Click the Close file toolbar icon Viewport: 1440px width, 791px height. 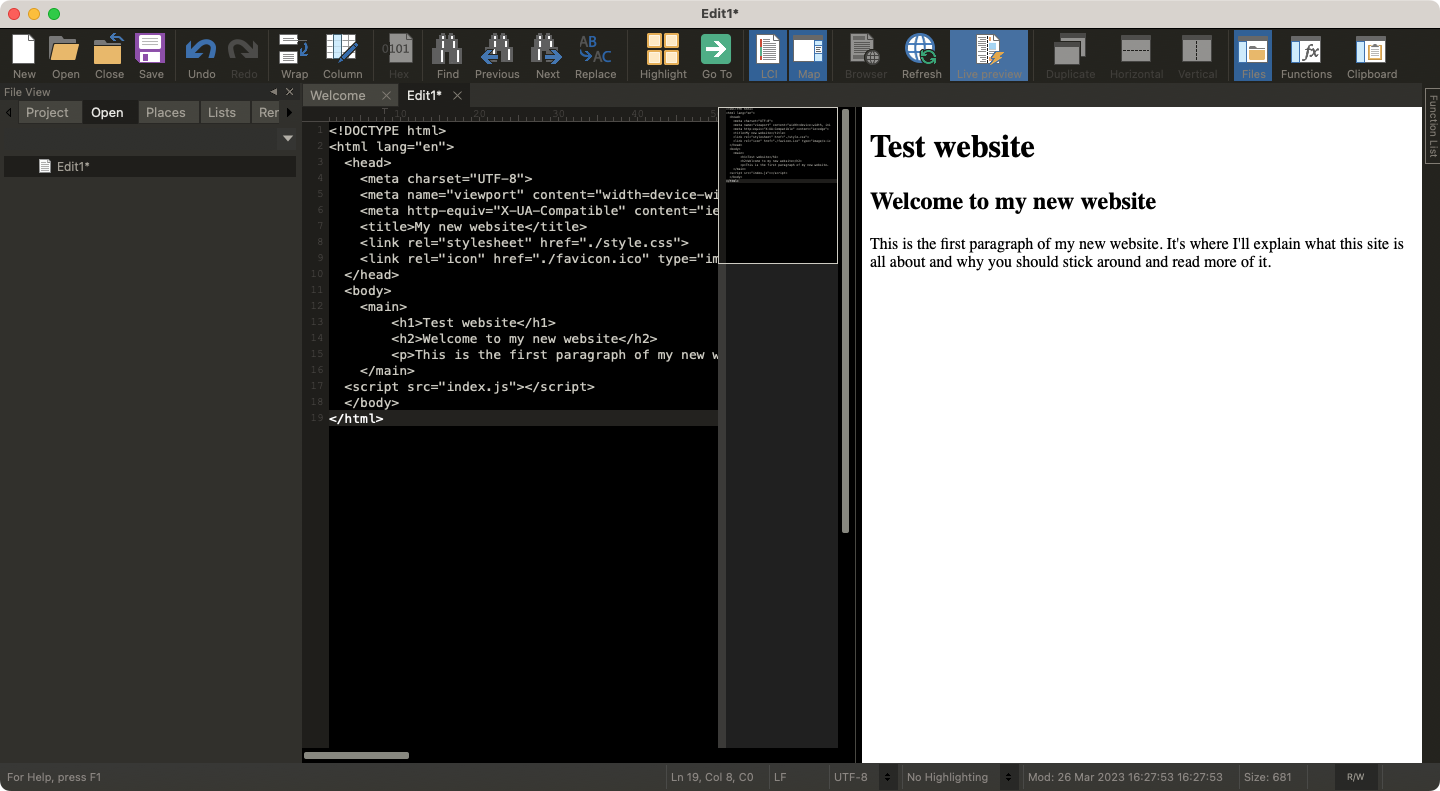[109, 56]
